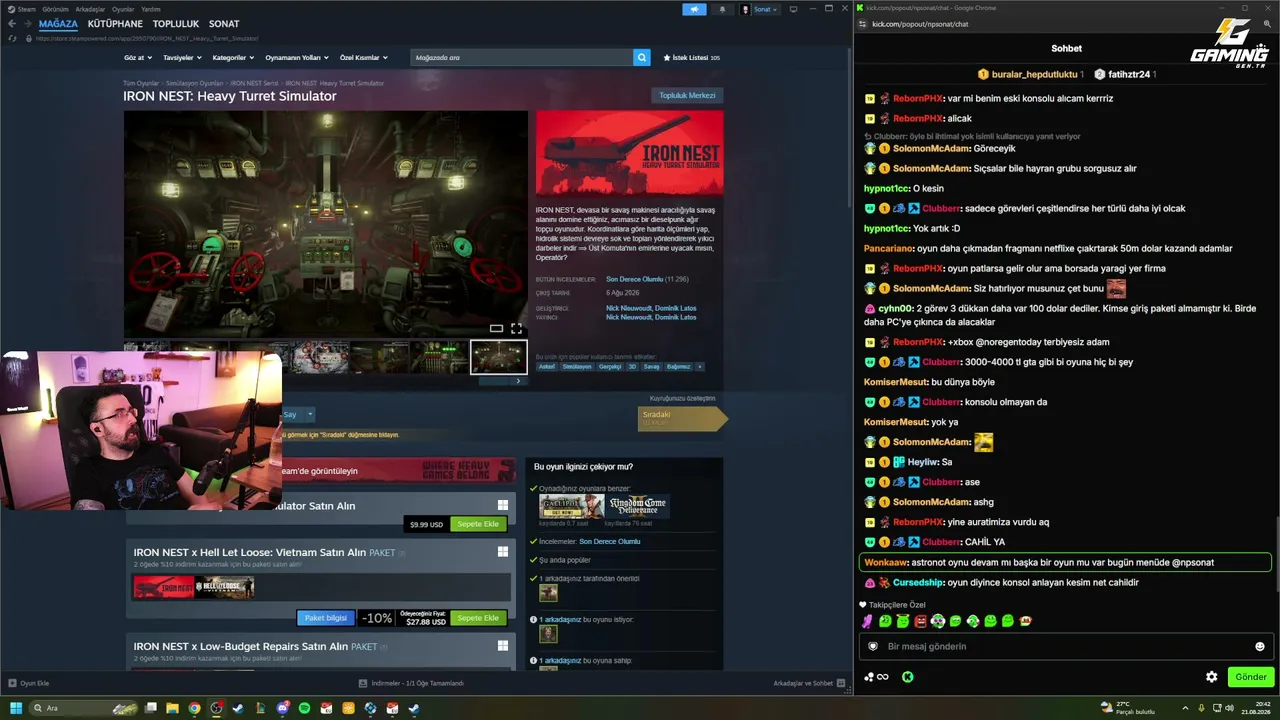Click username SolomonMcAdam on the Göreceyik message
The height and width of the screenshot is (720, 1280).
coord(932,148)
